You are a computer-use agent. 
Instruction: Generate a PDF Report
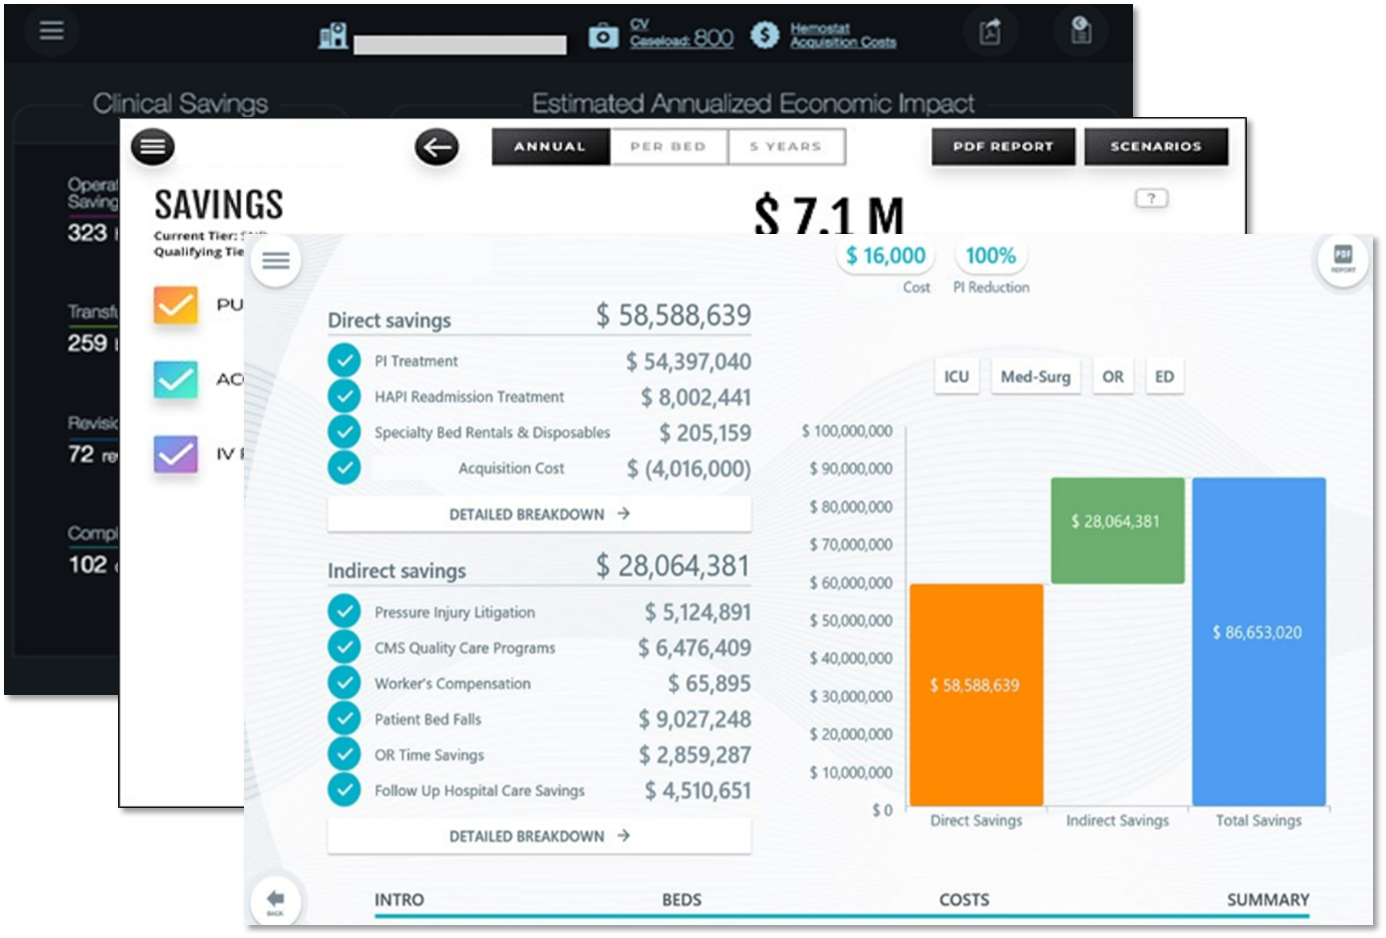[x=1003, y=146]
